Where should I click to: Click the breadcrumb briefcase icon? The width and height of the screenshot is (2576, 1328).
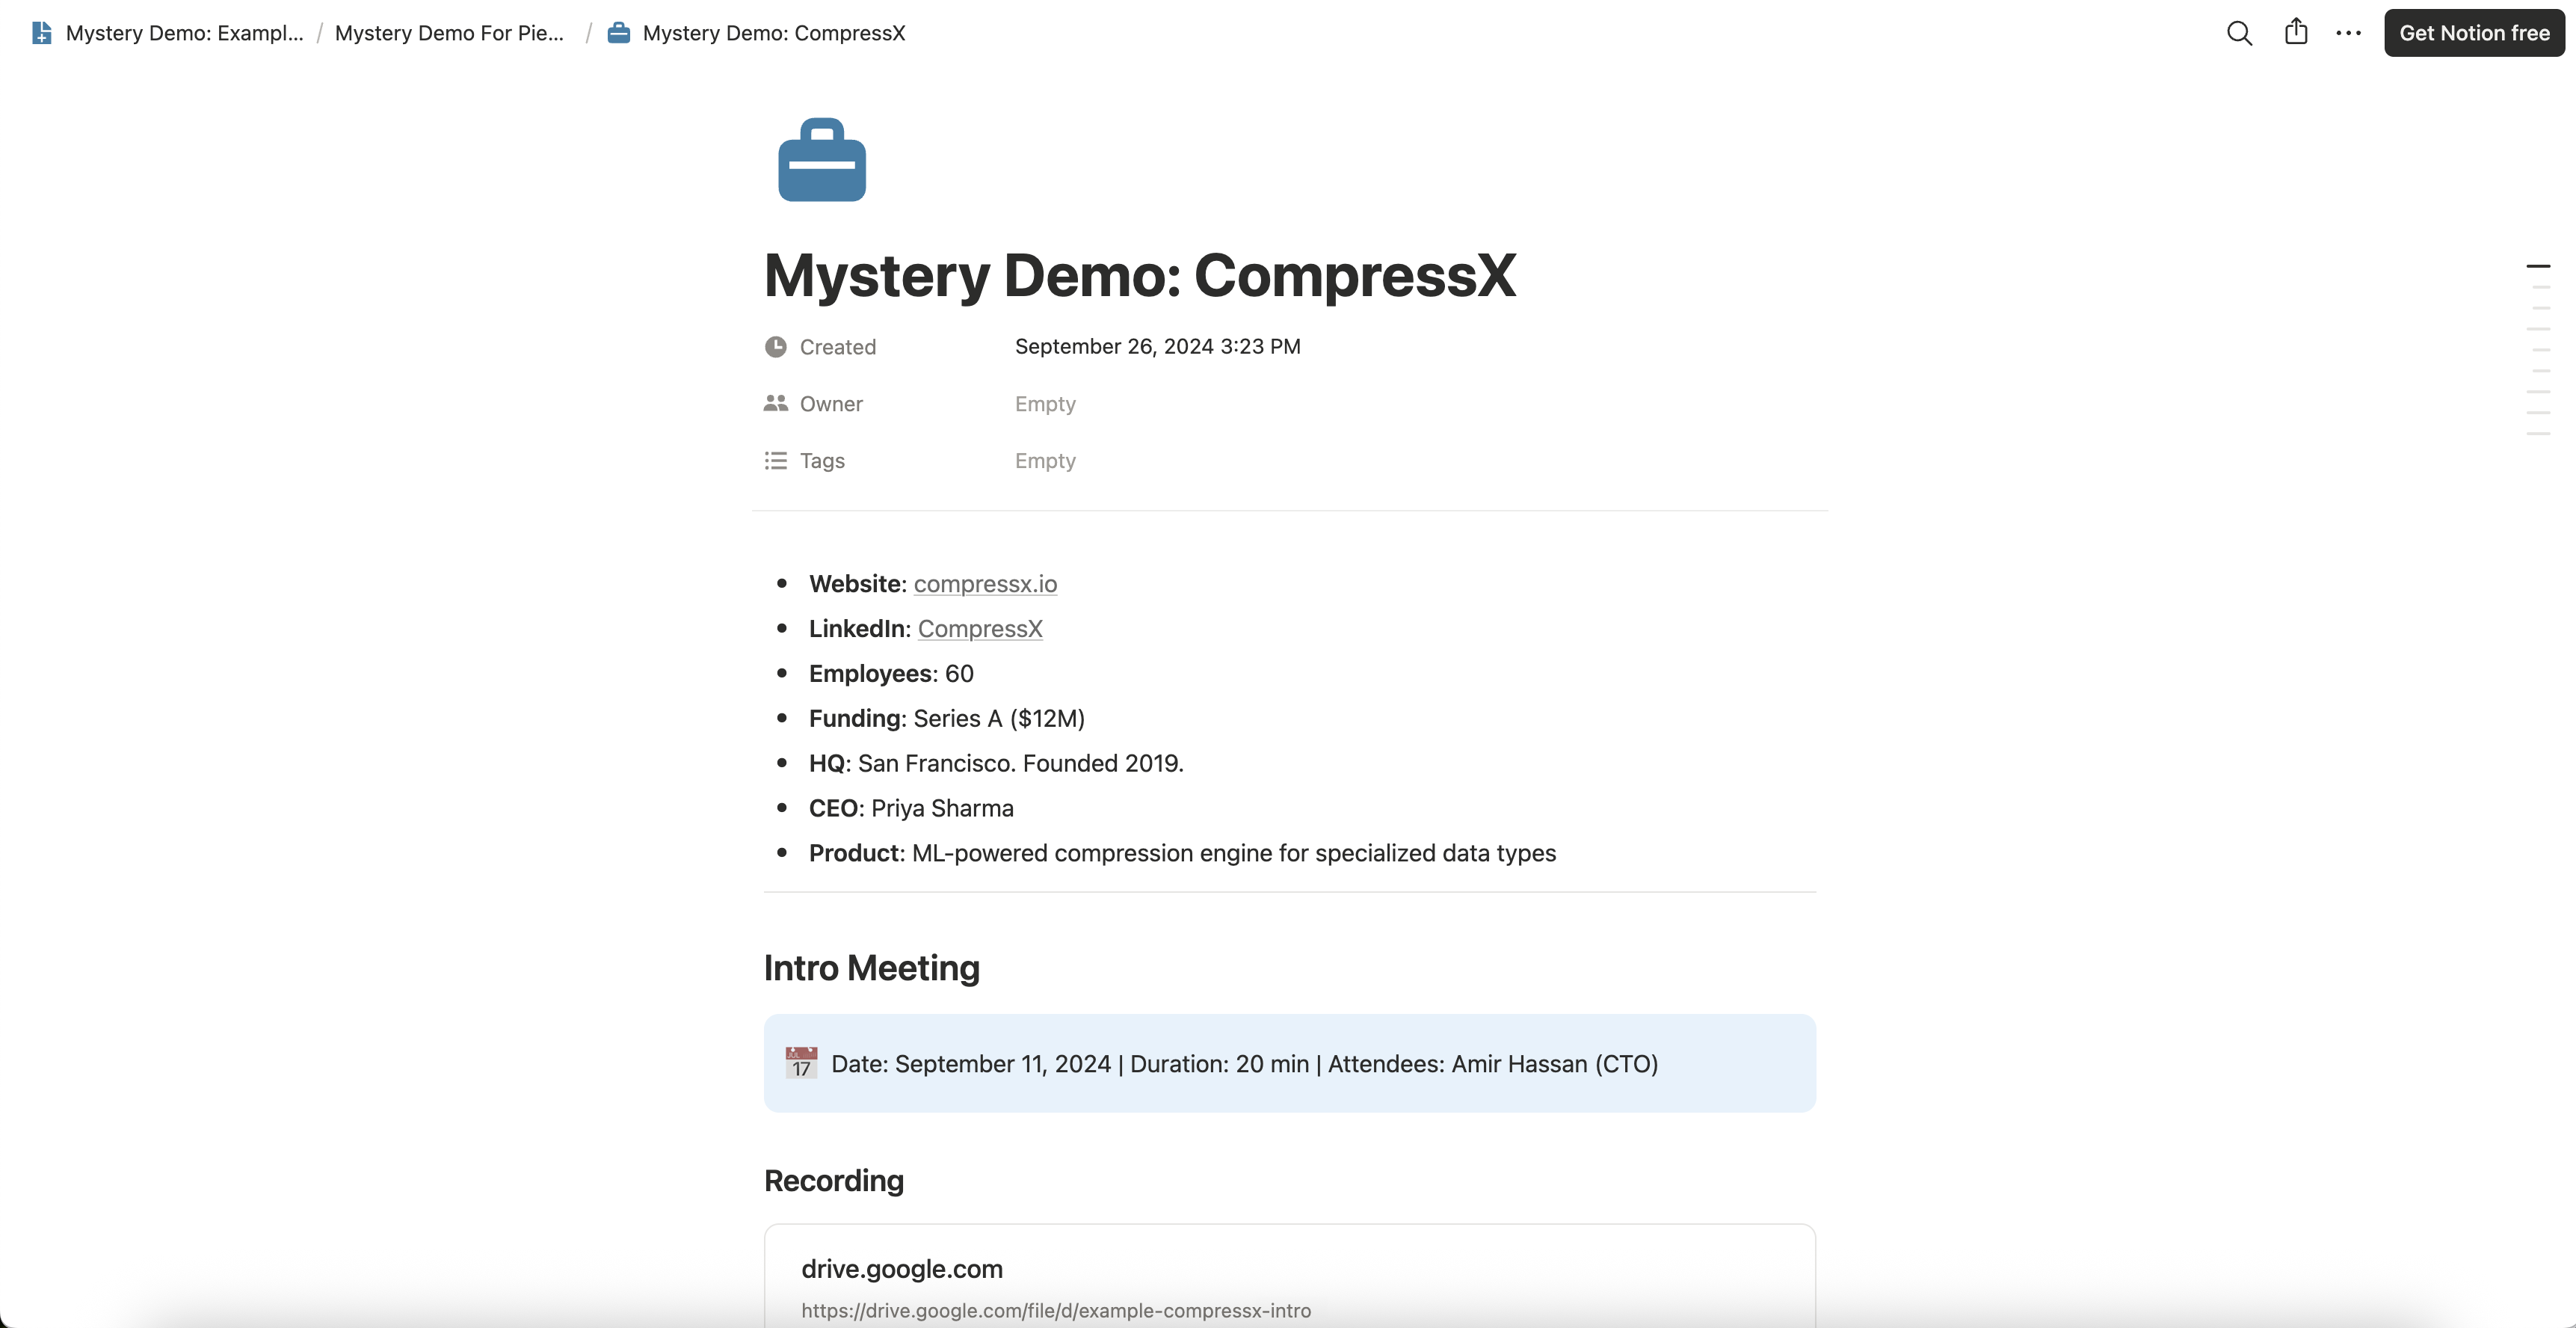pyautogui.click(x=619, y=33)
